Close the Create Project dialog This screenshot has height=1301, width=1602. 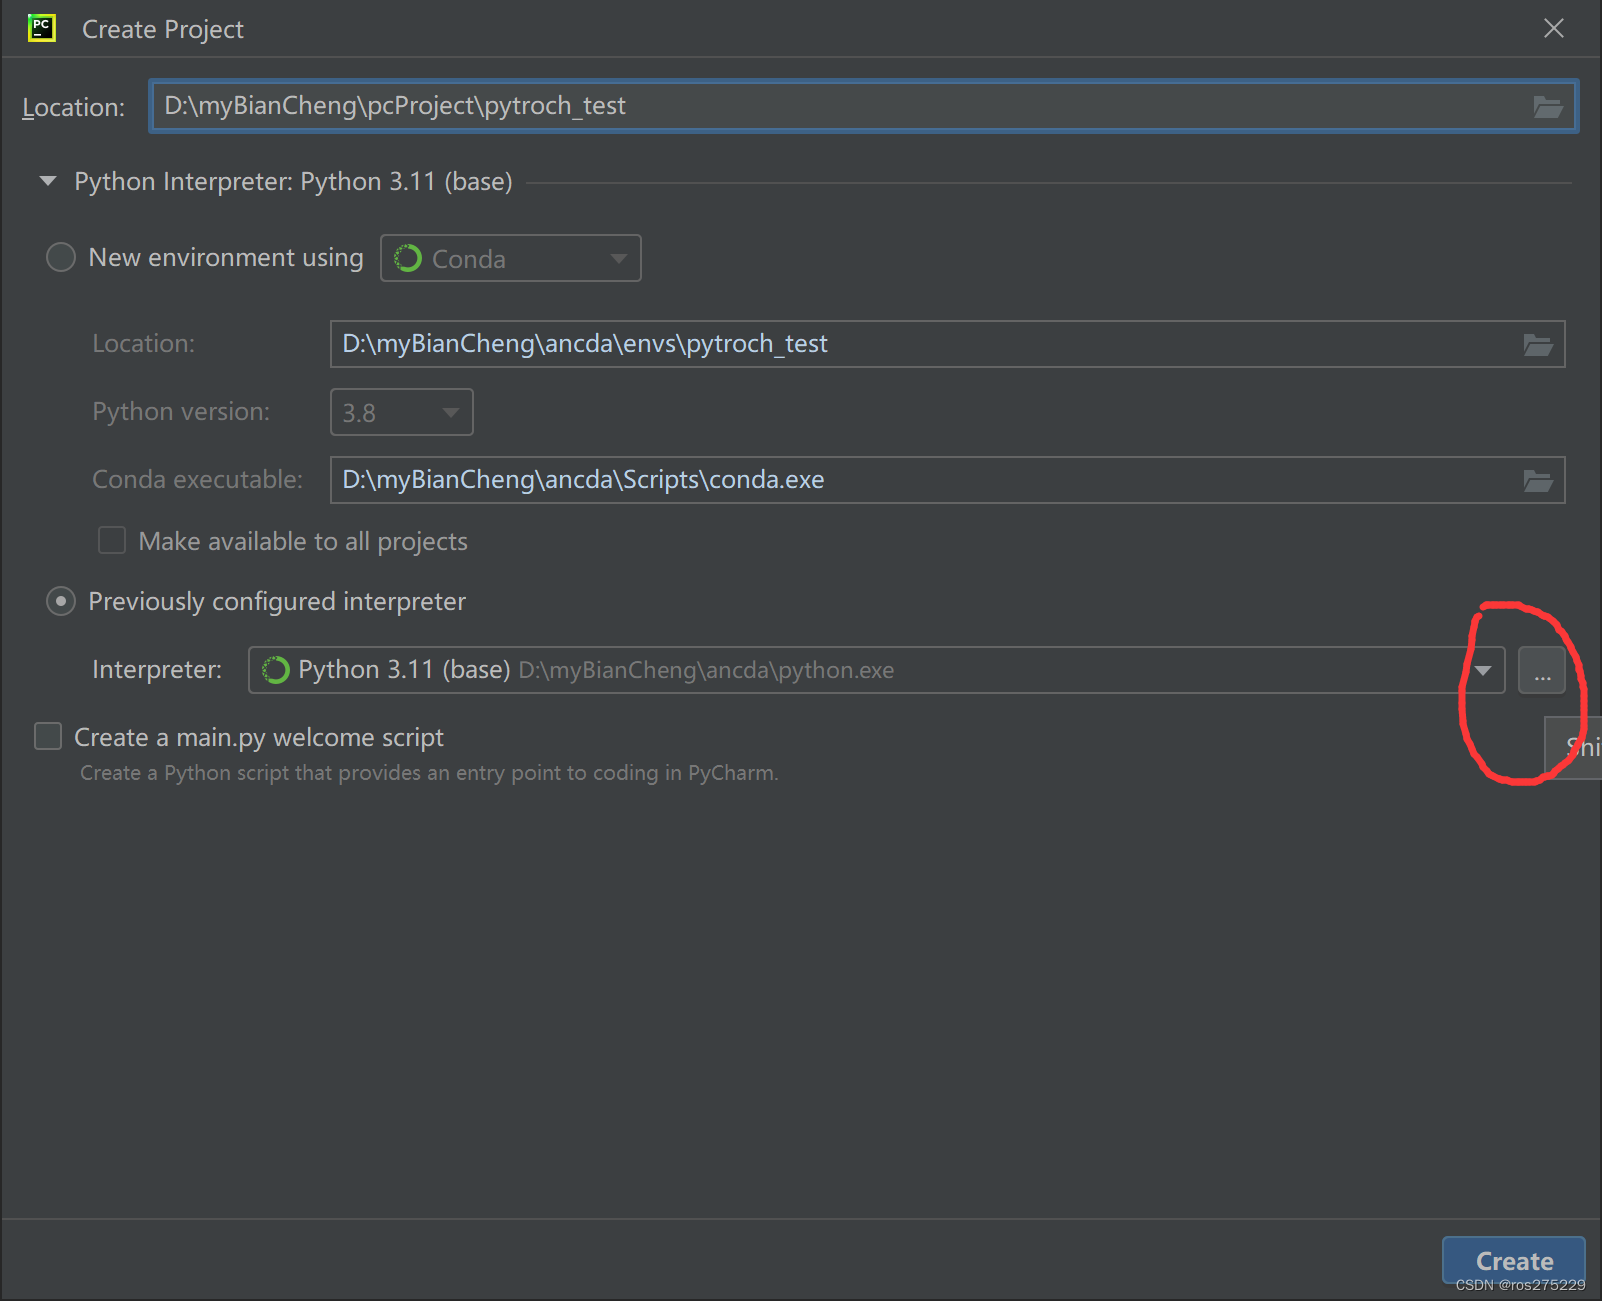1554,28
